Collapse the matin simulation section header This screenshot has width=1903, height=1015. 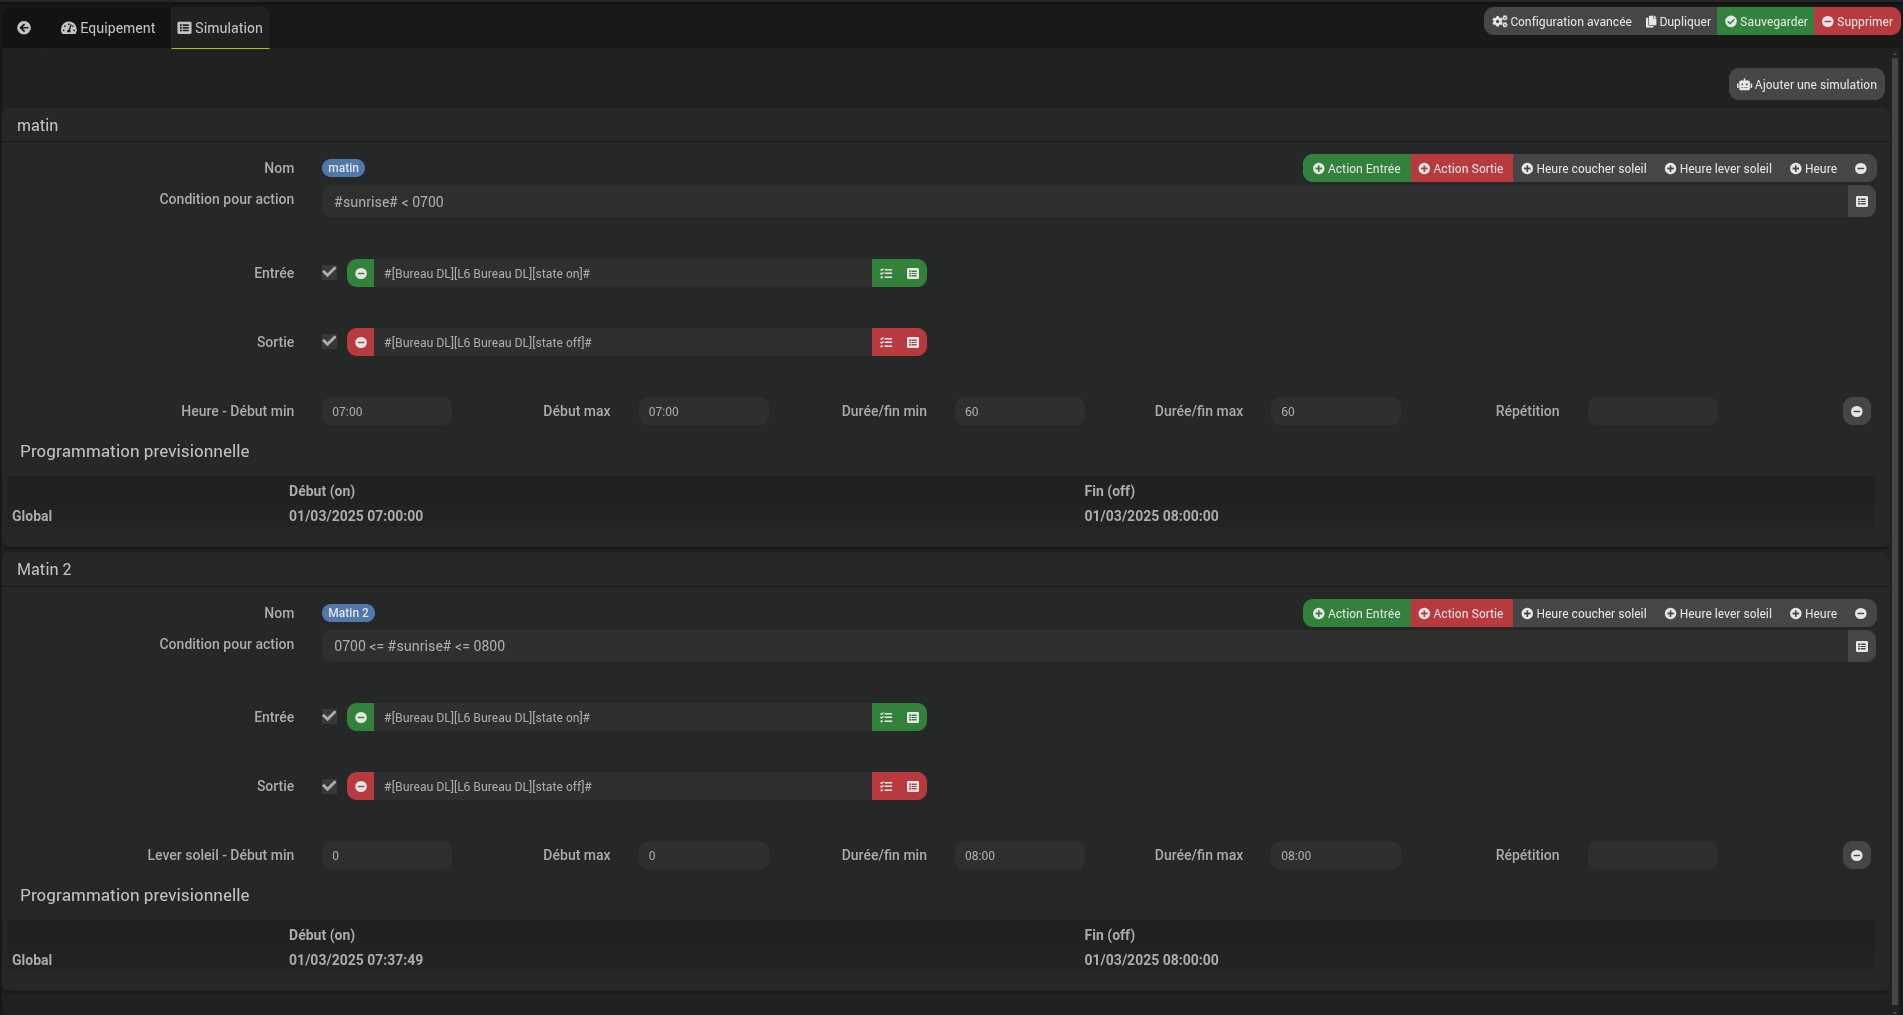tap(38, 125)
